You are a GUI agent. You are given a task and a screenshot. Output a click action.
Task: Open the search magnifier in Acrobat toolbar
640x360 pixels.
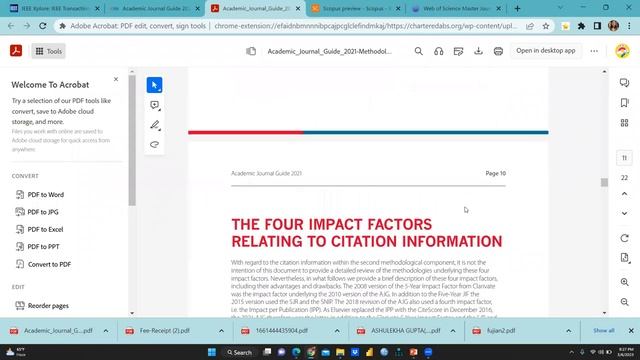[x=418, y=51]
